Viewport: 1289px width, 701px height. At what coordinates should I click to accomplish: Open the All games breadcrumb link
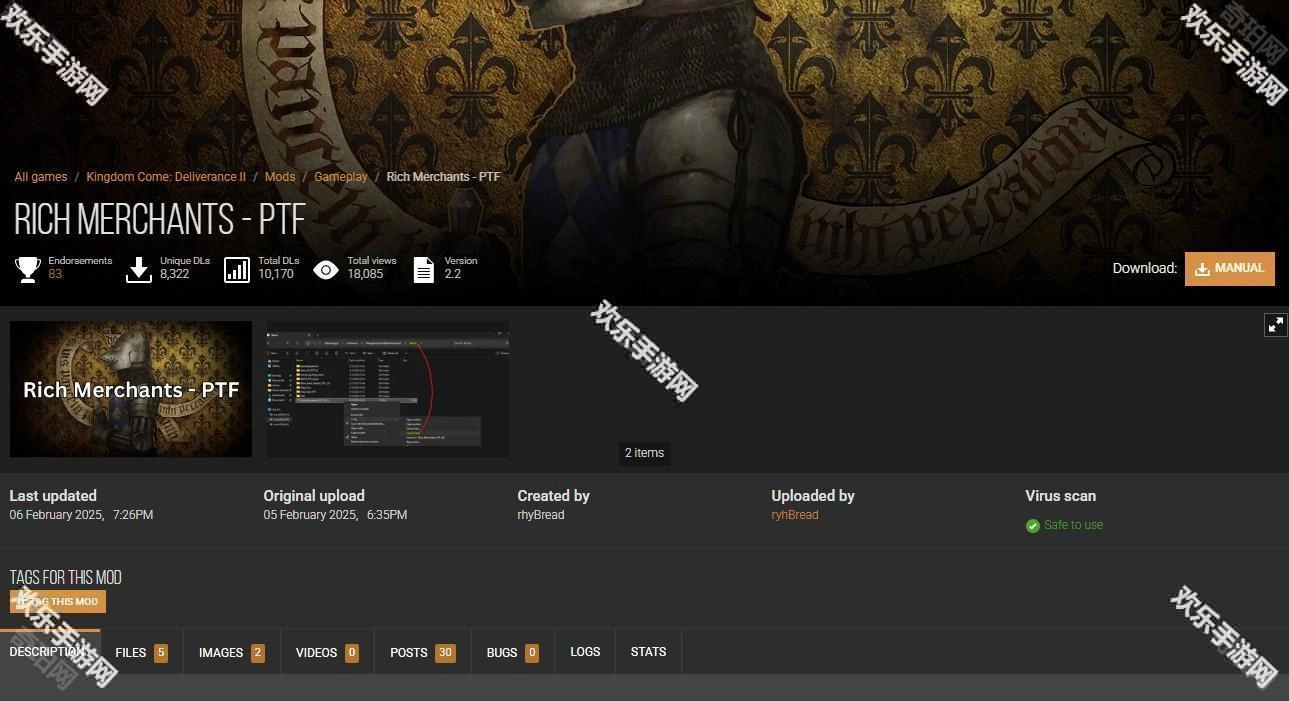pos(41,177)
